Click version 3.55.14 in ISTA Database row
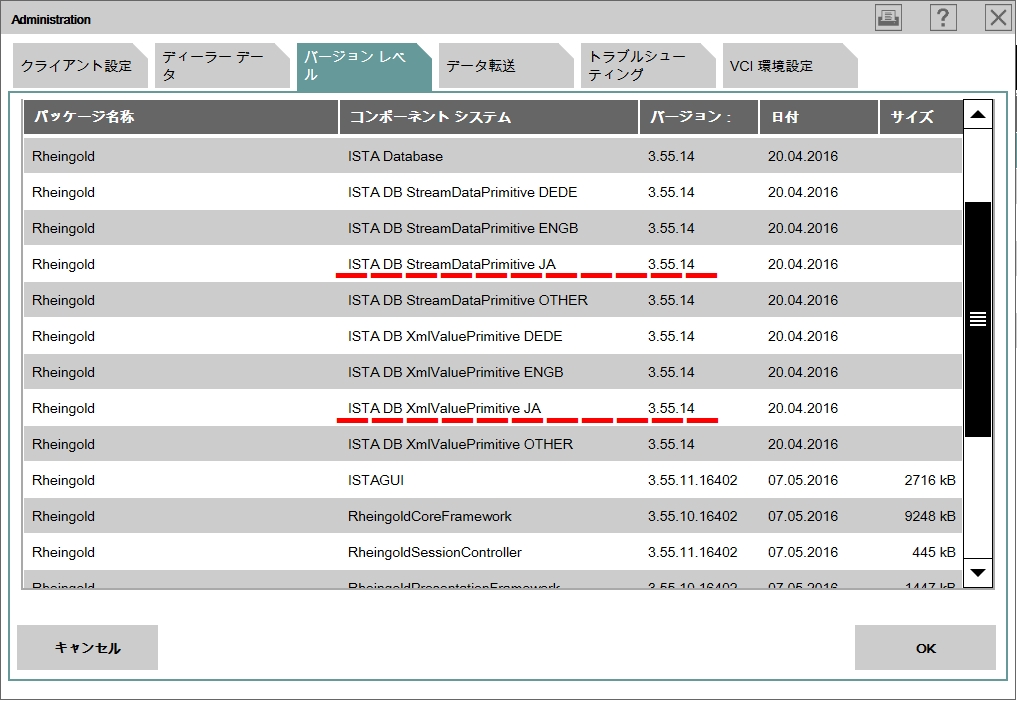 click(671, 156)
